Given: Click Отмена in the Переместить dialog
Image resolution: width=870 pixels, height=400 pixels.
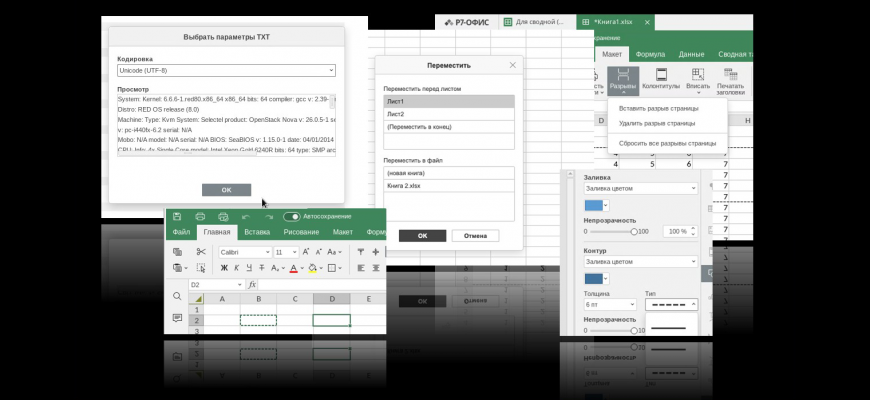Looking at the screenshot, I should pos(476,236).
